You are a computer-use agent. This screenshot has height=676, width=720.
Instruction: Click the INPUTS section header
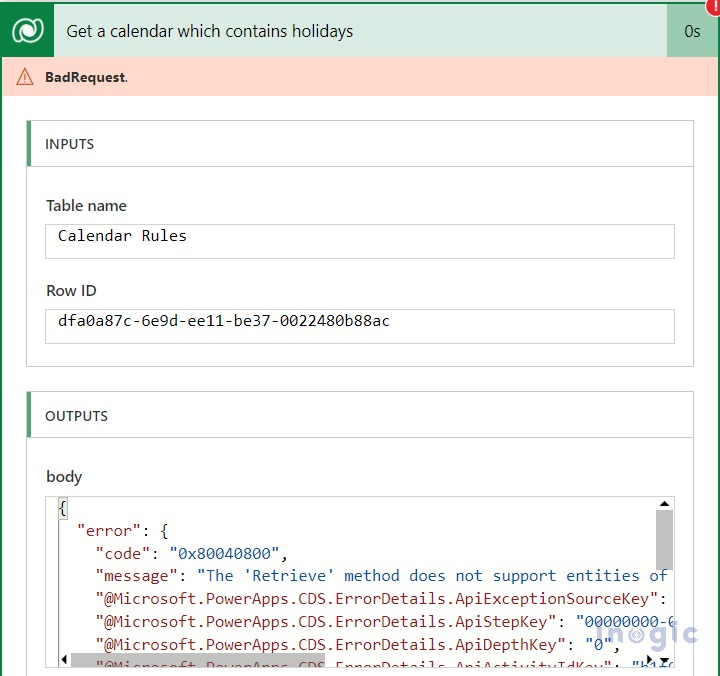tap(70, 144)
